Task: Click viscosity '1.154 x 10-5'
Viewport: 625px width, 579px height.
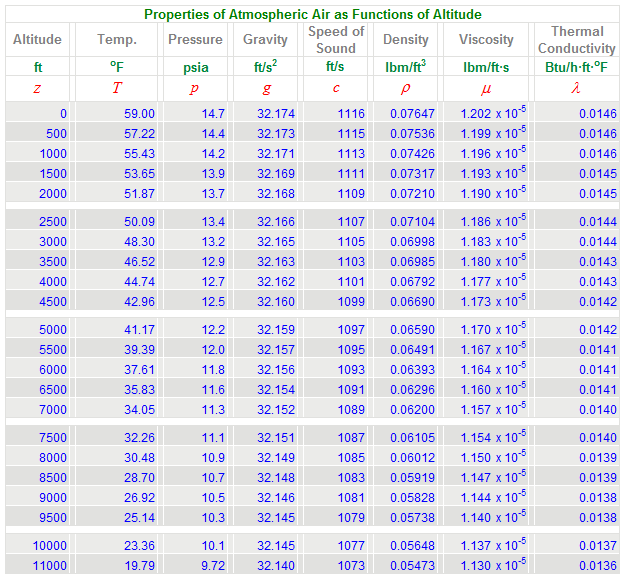Action: tap(493, 437)
